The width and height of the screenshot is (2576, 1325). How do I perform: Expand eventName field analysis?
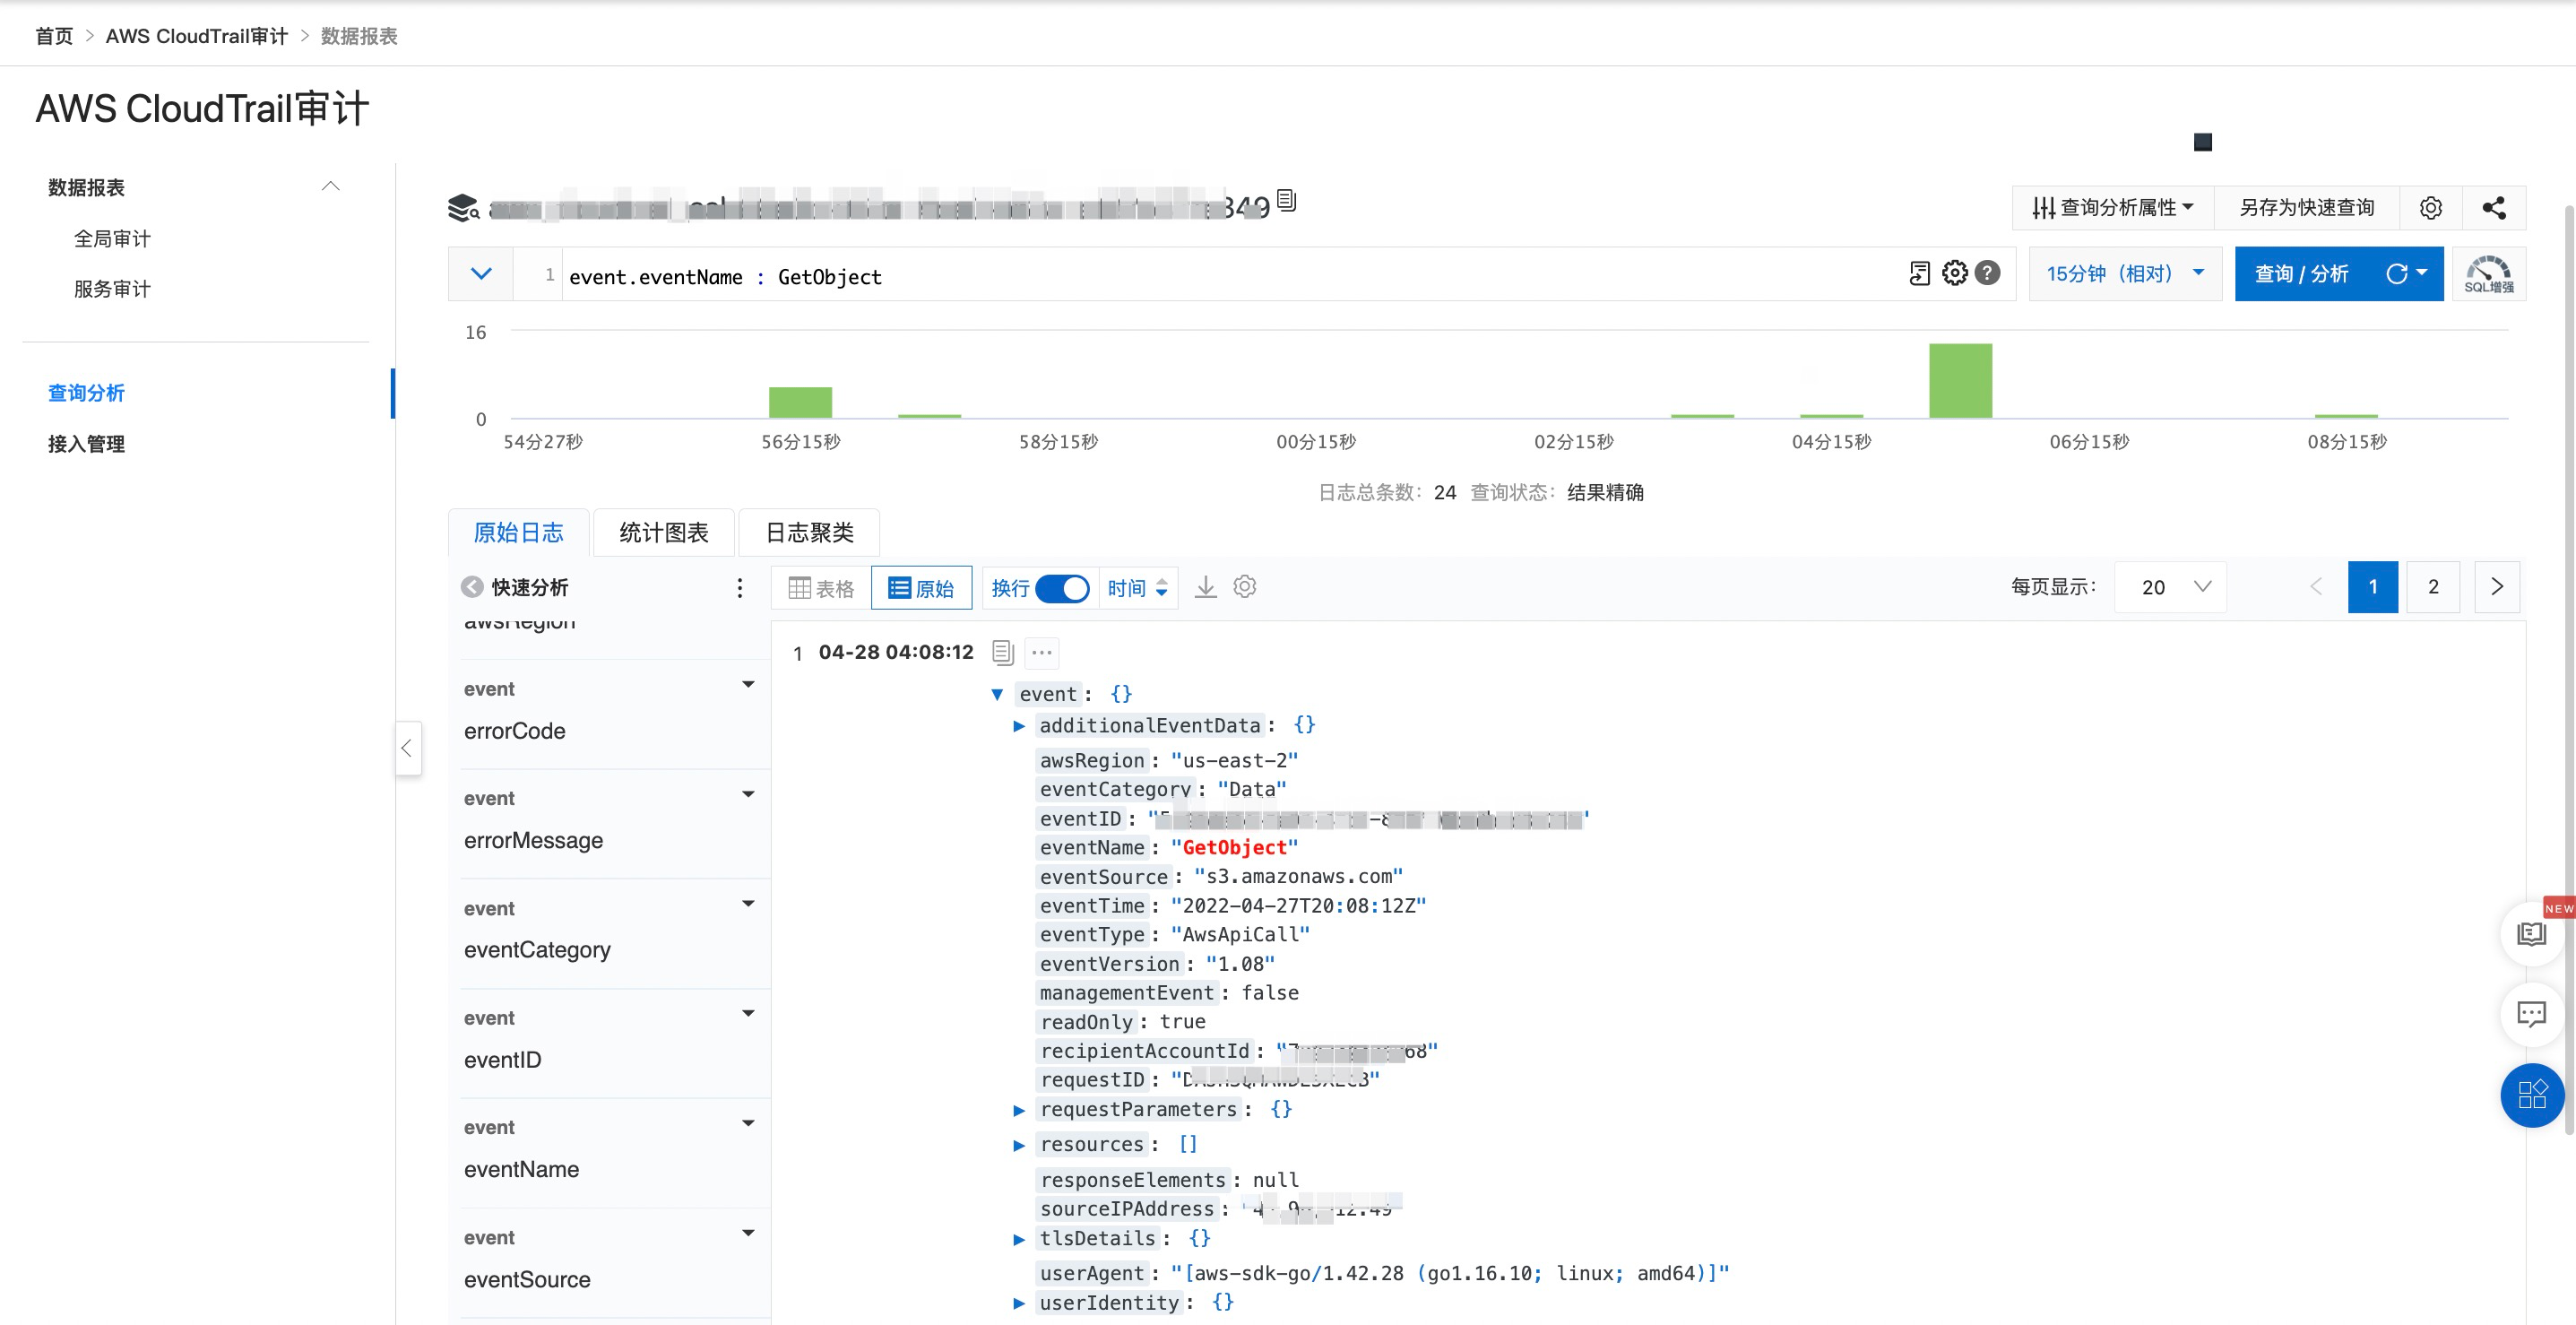[748, 1123]
